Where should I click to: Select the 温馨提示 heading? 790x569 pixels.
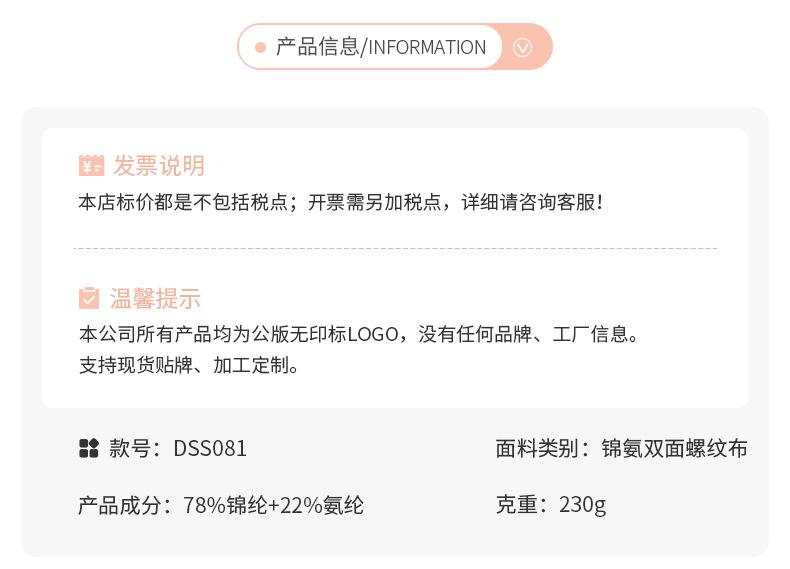[x=155, y=298]
